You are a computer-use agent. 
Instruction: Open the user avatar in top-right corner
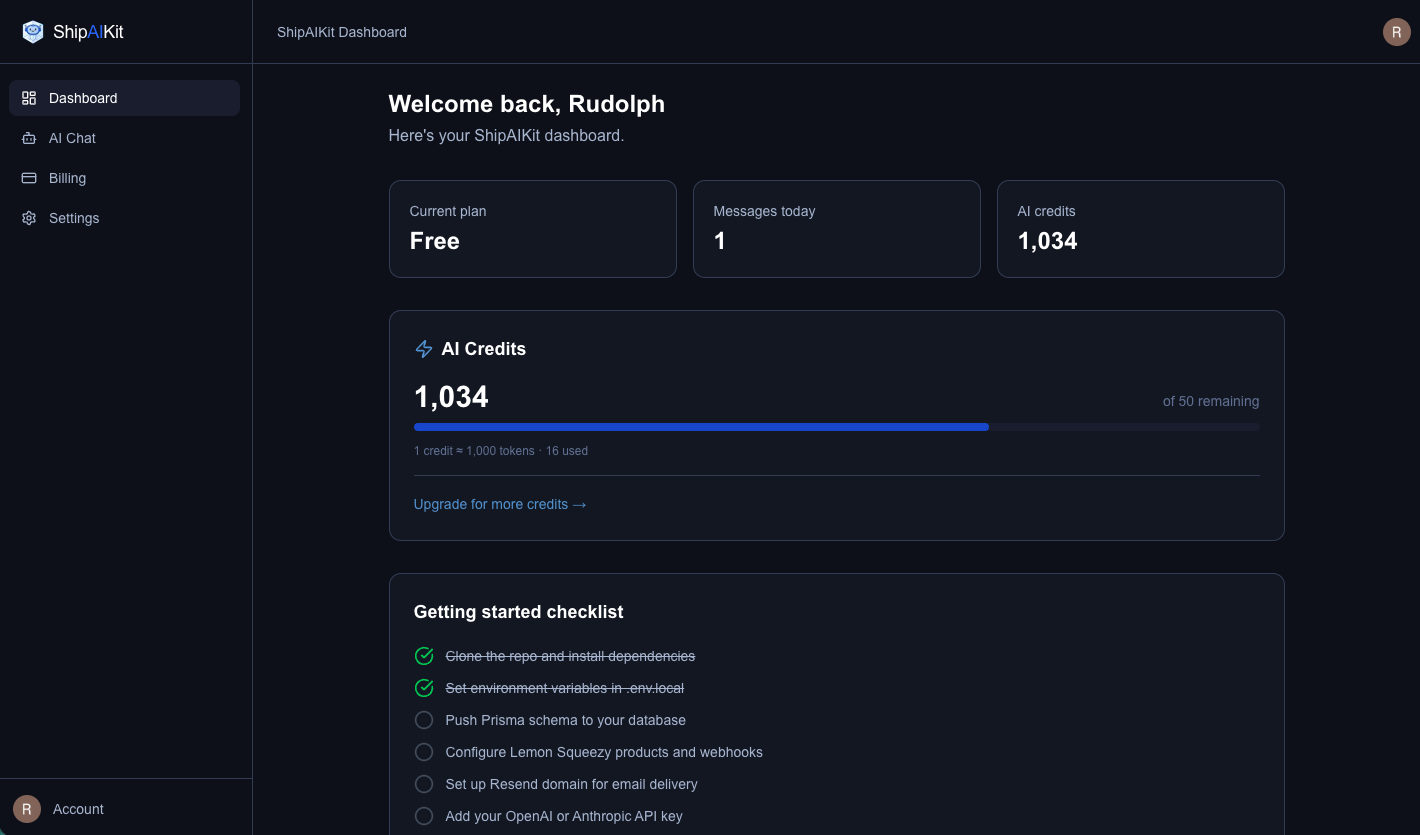1396,32
